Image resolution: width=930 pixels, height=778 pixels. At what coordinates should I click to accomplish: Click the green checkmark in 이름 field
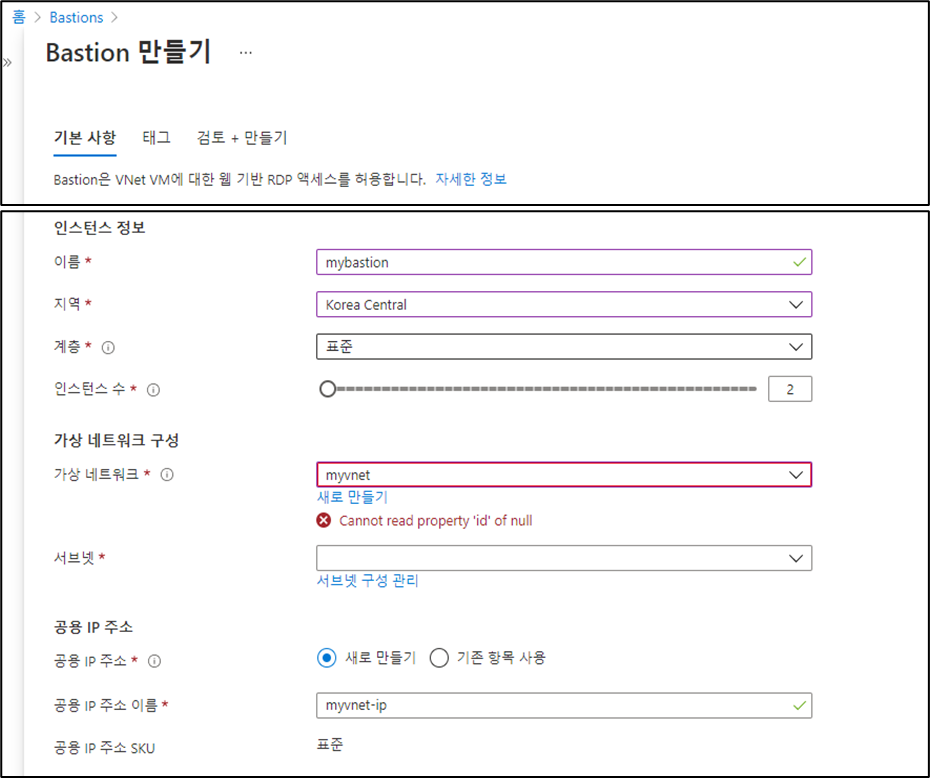pyautogui.click(x=800, y=262)
